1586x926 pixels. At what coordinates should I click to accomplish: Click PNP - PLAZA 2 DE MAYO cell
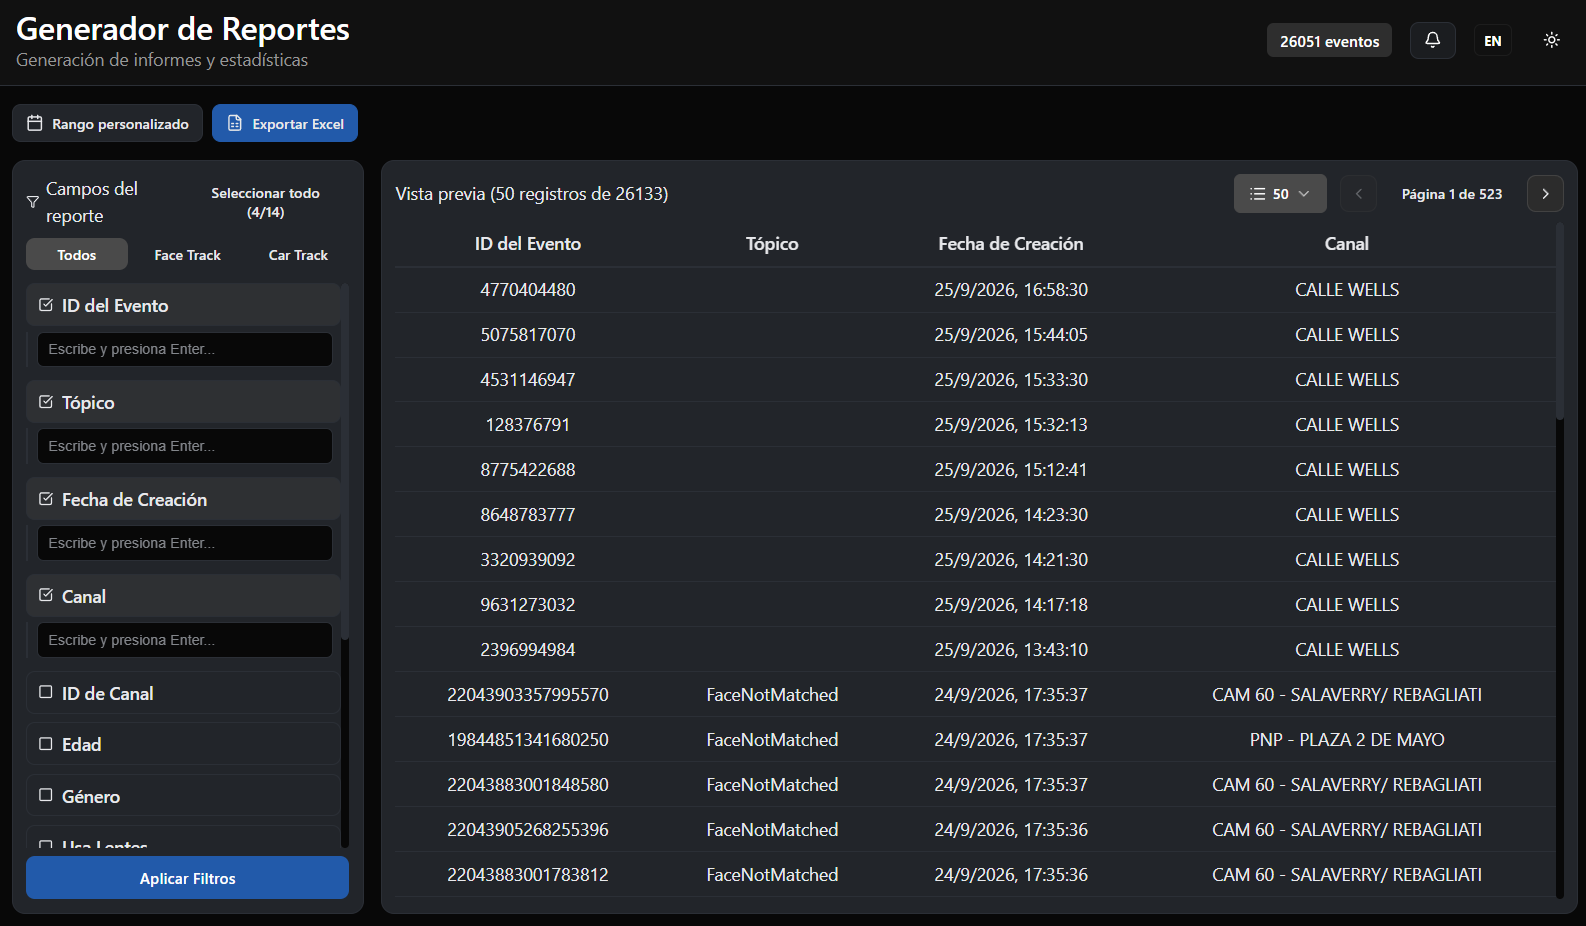coord(1347,739)
